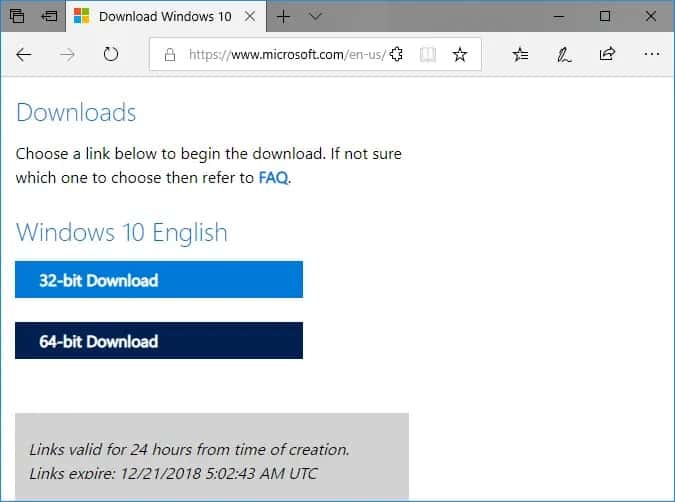This screenshot has width=675, height=502.
Task: Toggle Reading view book icon
Action: [428, 55]
